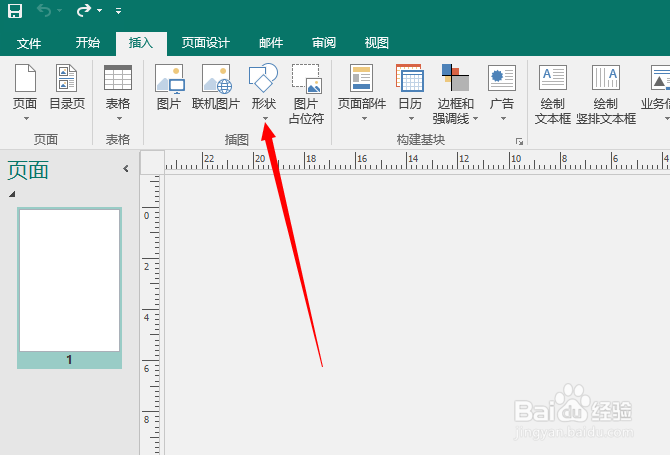Open 构建基块 group dialog launcher
Screen dimensions: 670x455
(x=519, y=141)
